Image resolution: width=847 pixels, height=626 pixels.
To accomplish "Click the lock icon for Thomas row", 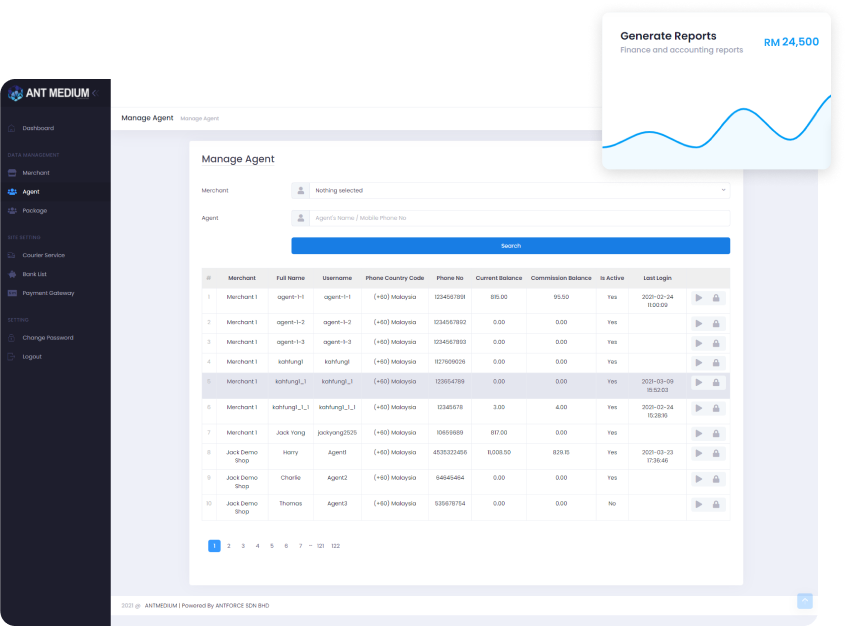I will pyautogui.click(x=716, y=505).
